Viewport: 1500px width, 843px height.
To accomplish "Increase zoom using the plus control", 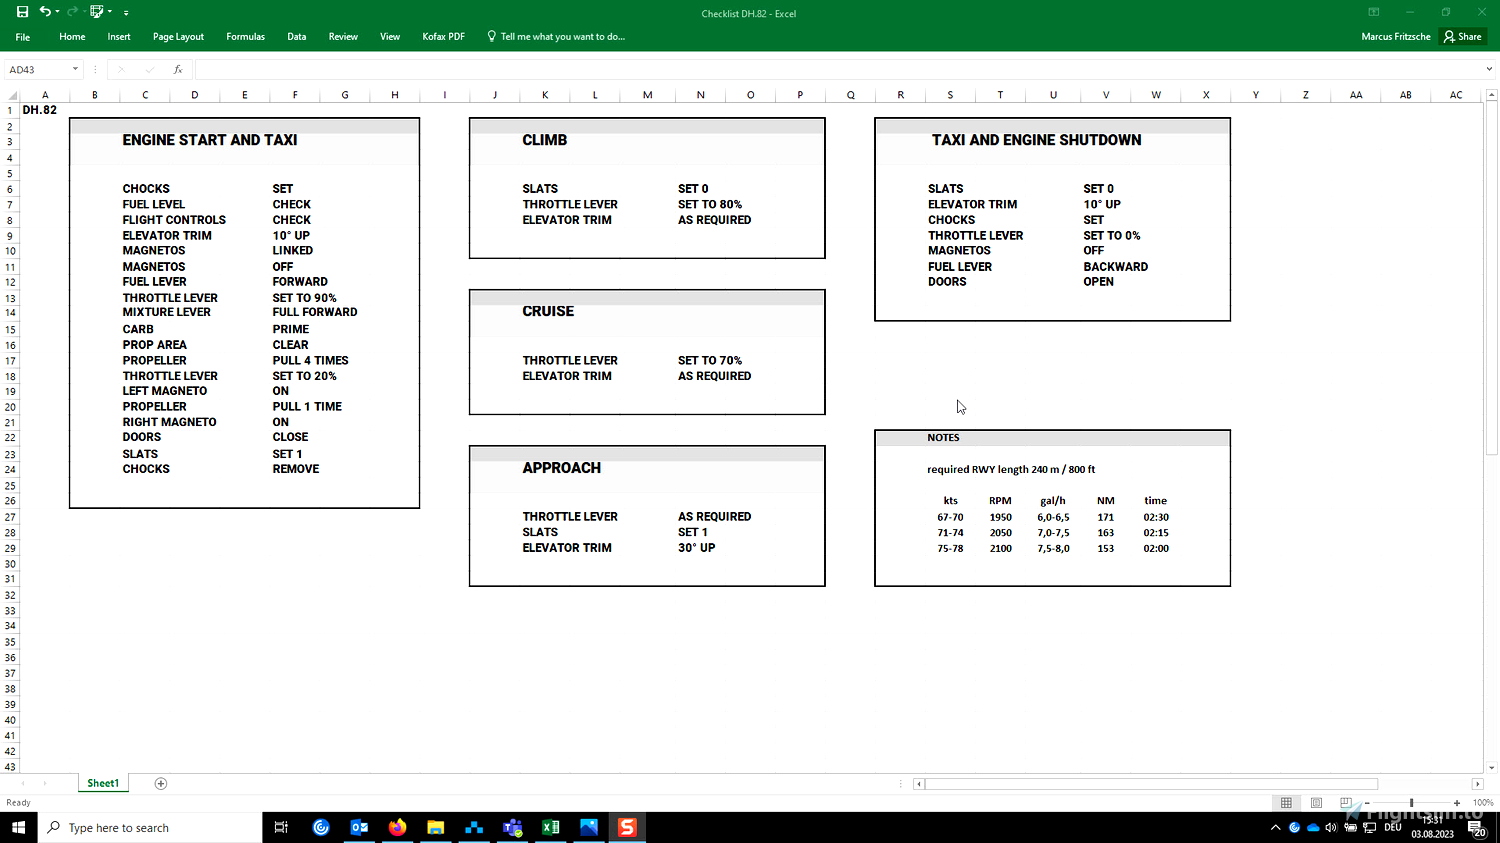I will coord(1457,802).
